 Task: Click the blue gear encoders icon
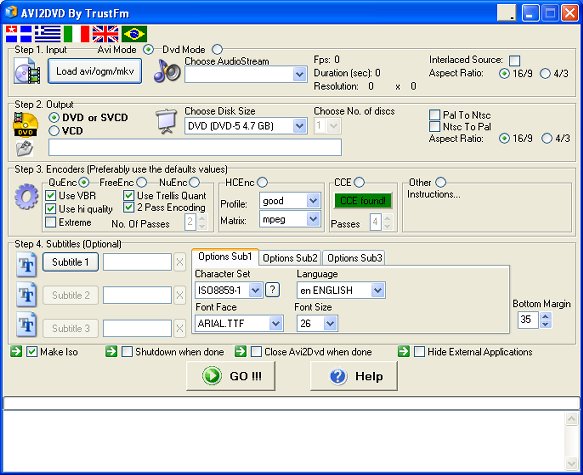[x=26, y=196]
